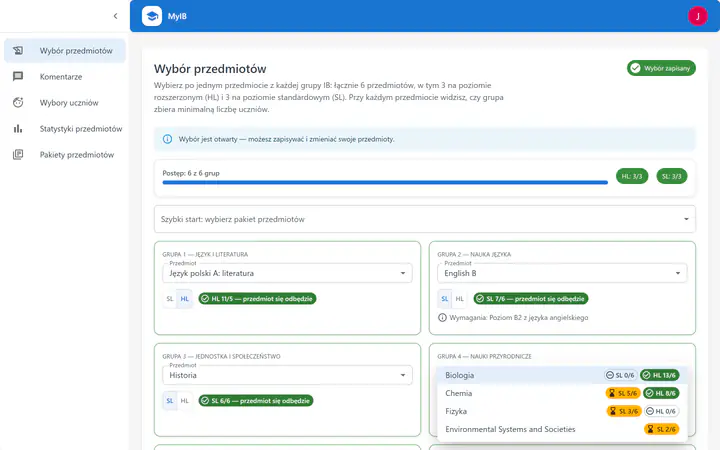Open the user avatar J menu
The height and width of the screenshot is (450, 720).
click(698, 16)
